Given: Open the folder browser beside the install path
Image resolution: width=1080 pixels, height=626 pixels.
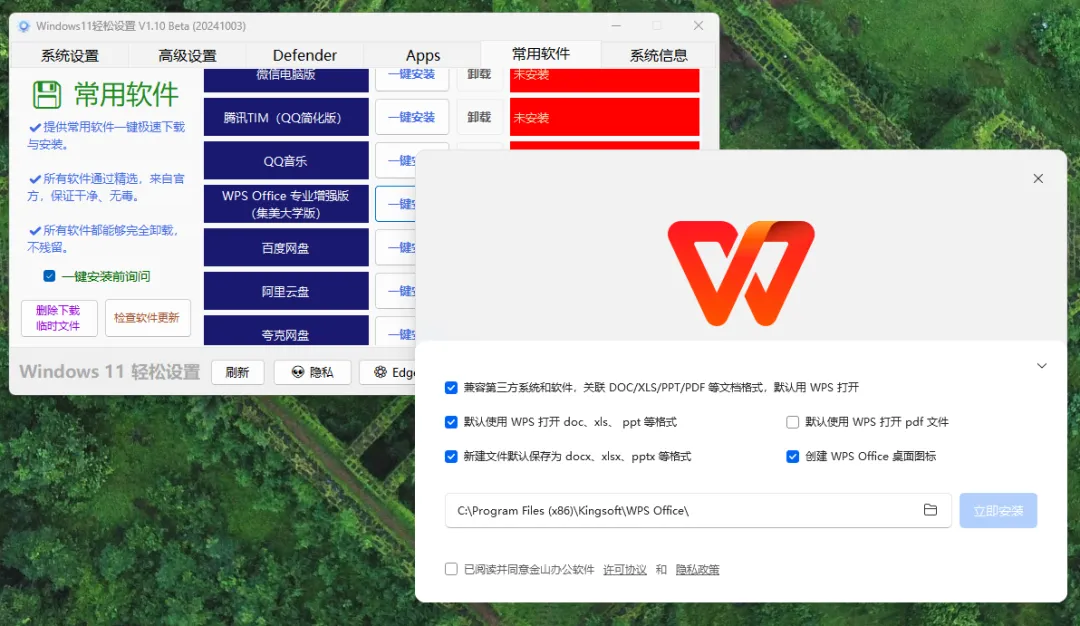Looking at the screenshot, I should (932, 510).
